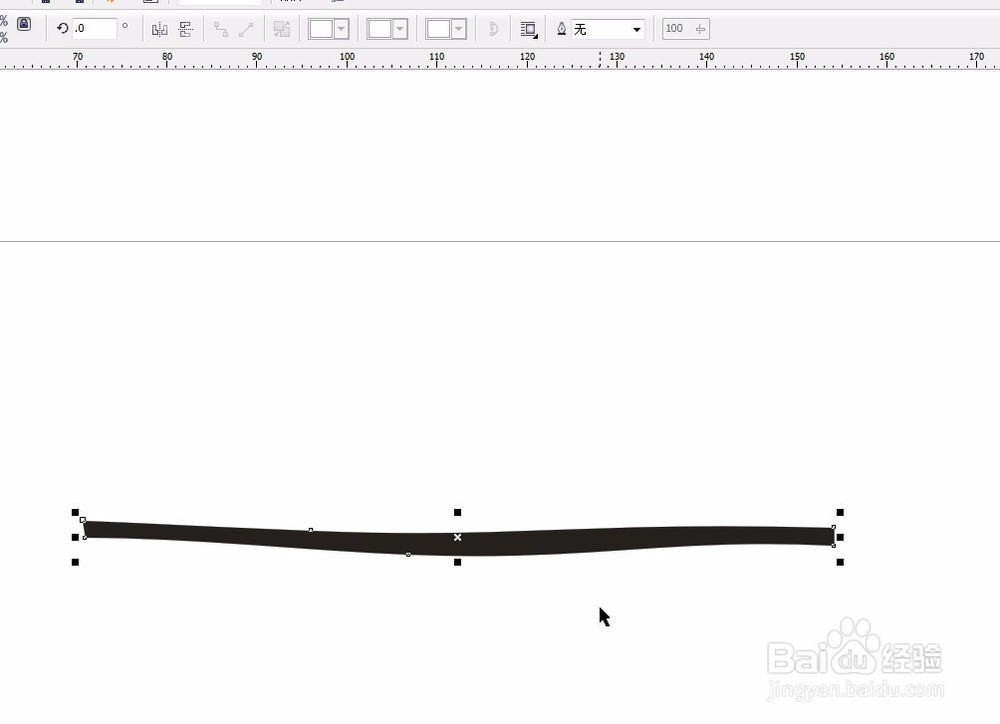
Task: Click ruler mark labeled 150
Action: pyautogui.click(x=797, y=57)
